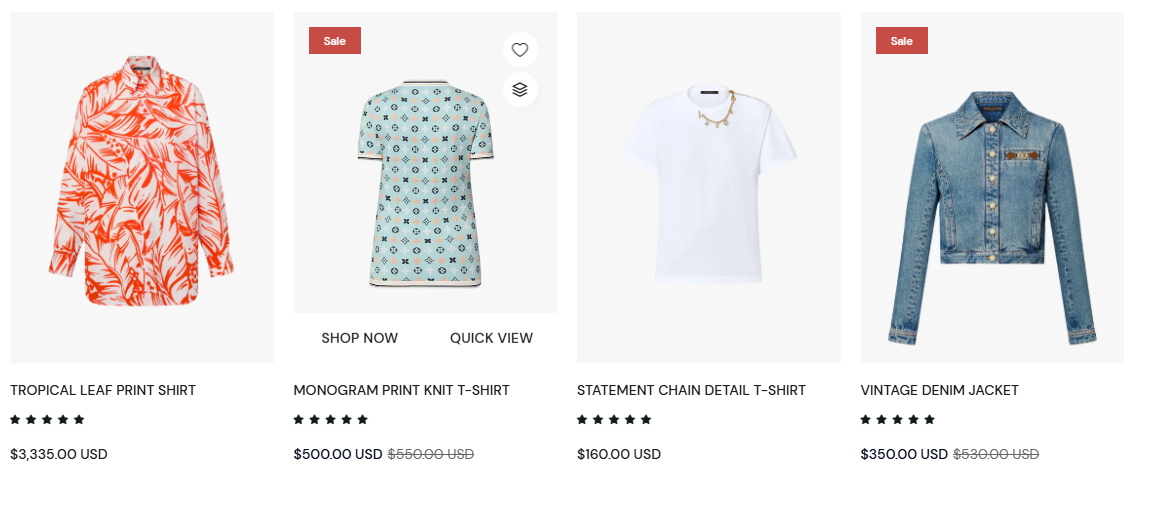Click the Vintage Denim Jacket title
The width and height of the screenshot is (1164, 507).
[939, 390]
